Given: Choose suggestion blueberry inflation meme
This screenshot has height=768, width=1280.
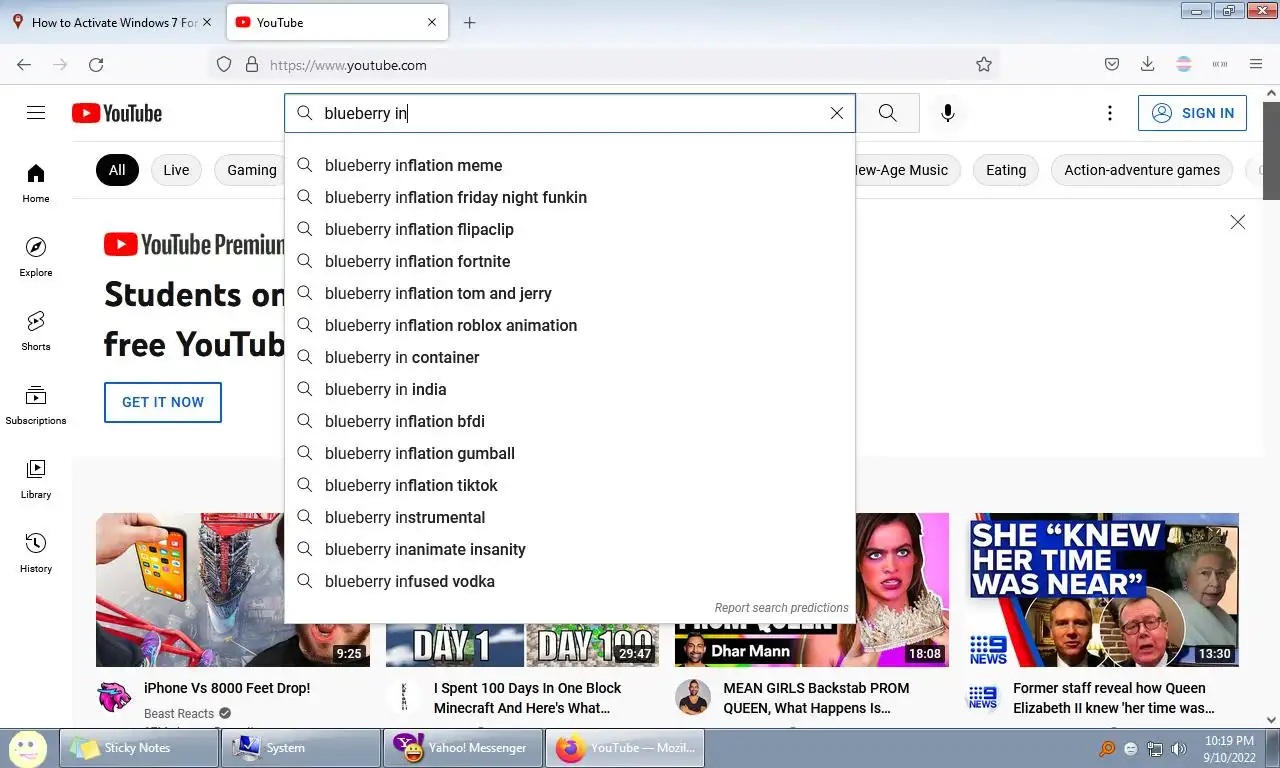Looking at the screenshot, I should (570, 165).
